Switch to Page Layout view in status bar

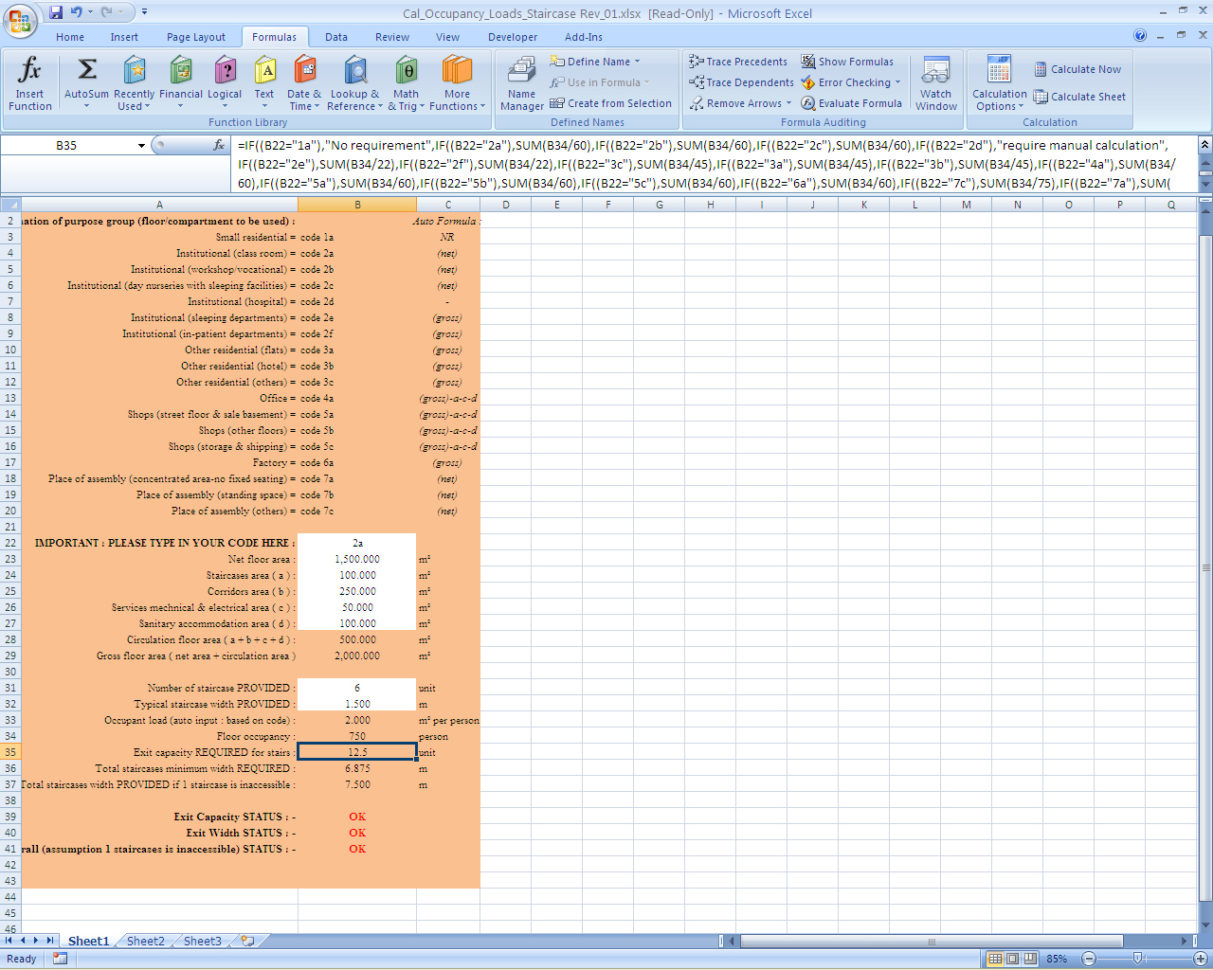tap(1012, 958)
